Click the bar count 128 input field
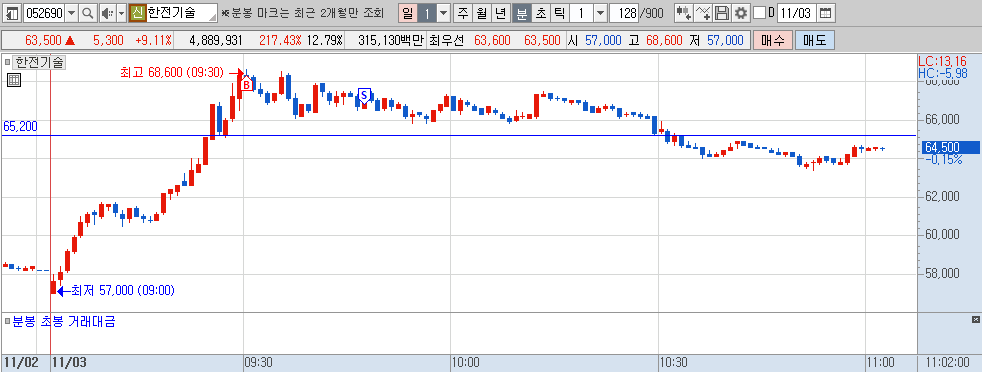Viewport: 982px width, 372px height. tap(623, 13)
